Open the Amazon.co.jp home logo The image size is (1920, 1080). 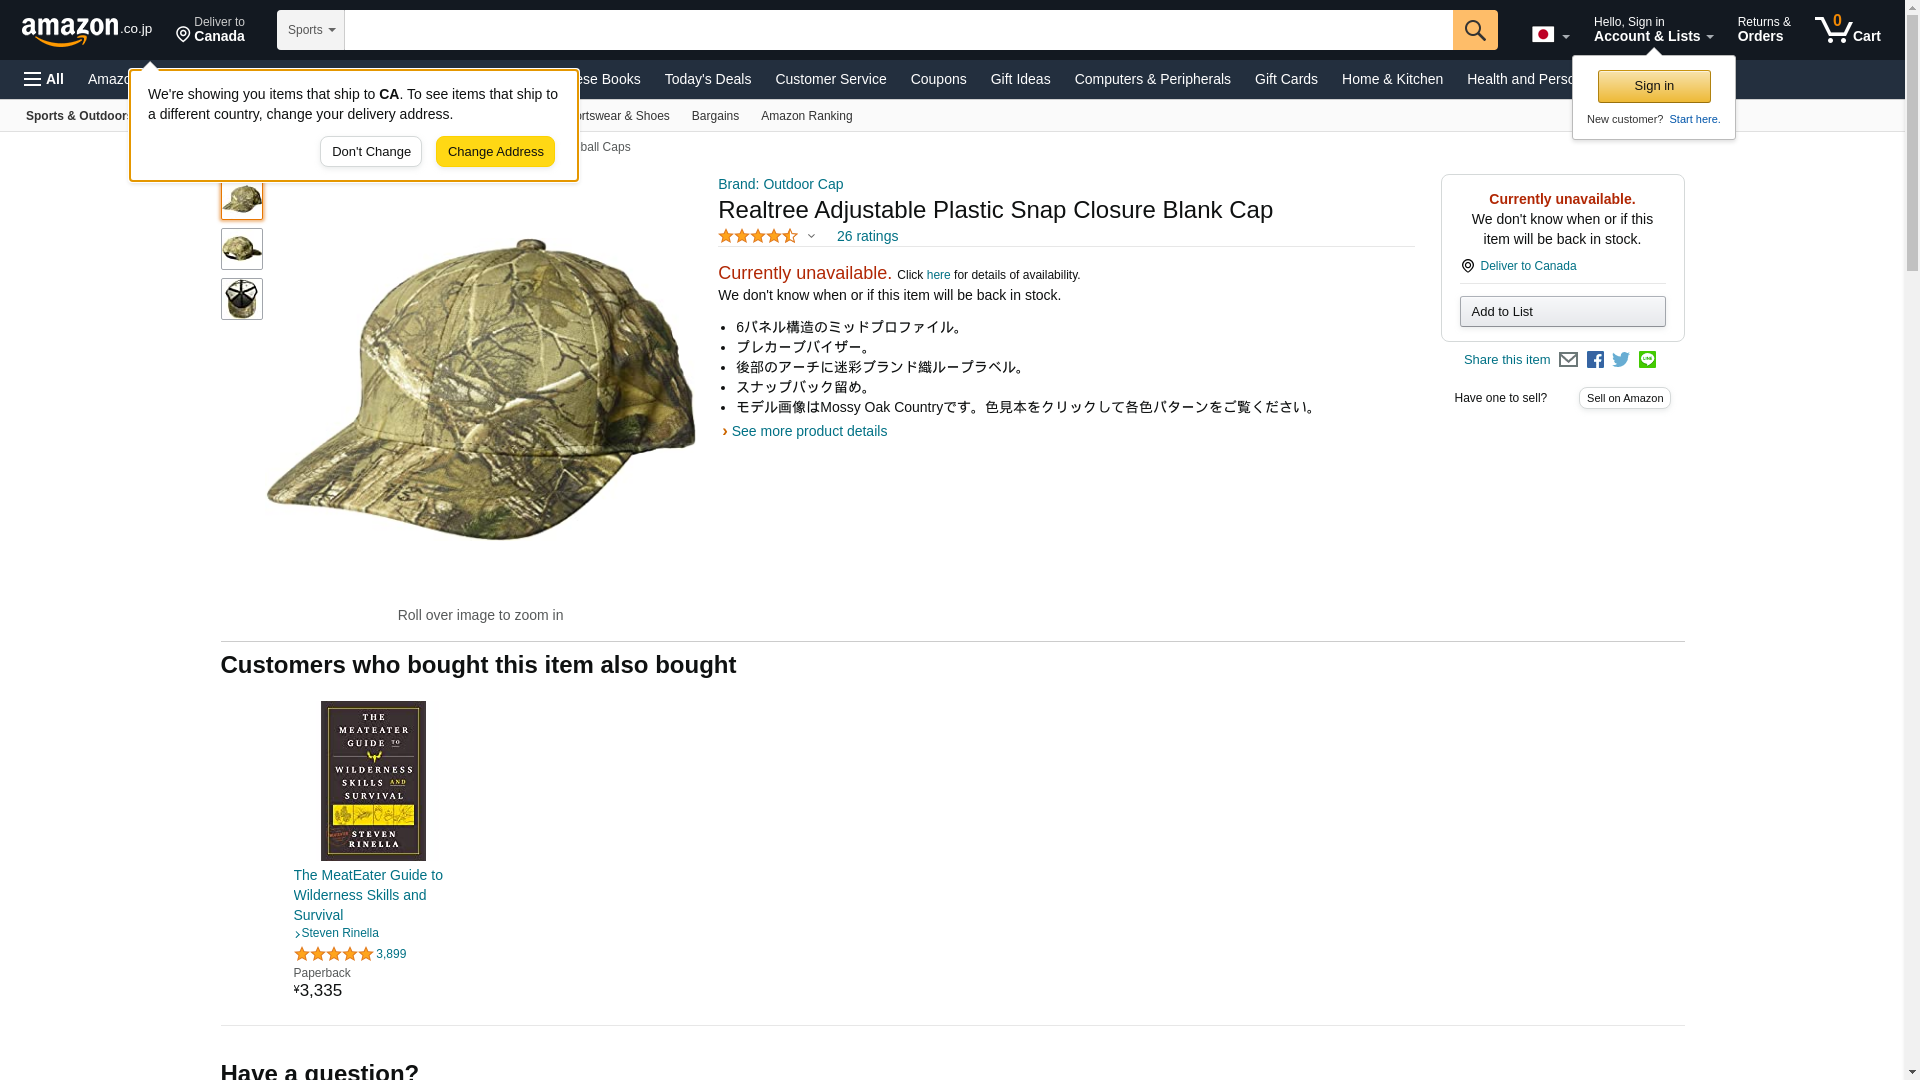(x=87, y=31)
